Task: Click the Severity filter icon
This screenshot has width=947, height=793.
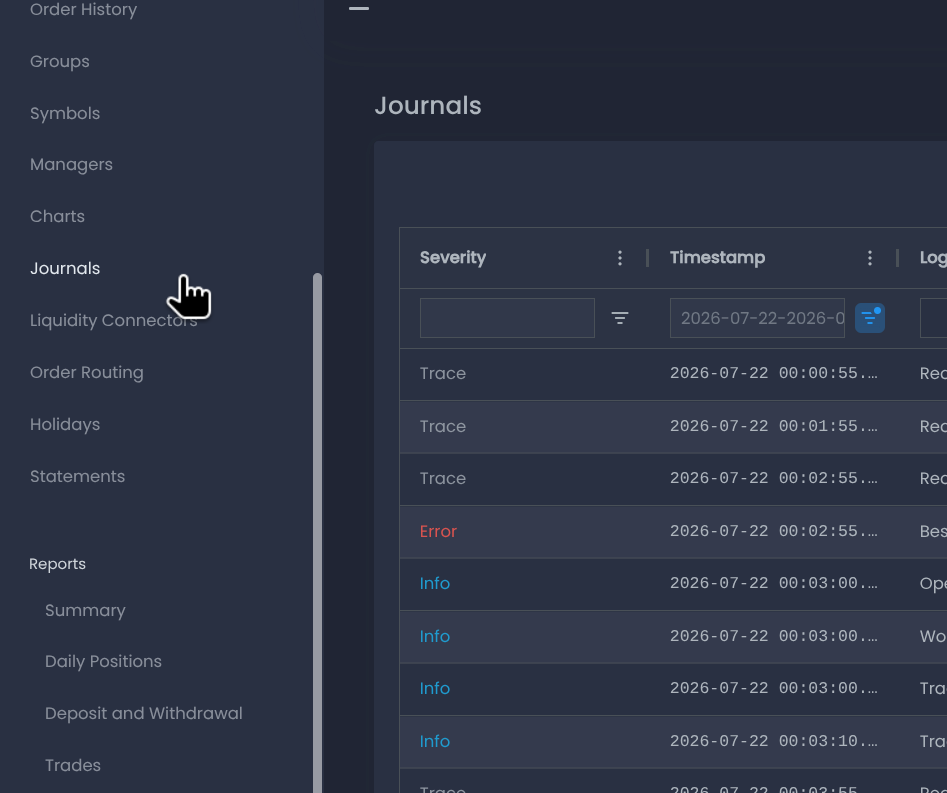Action: (620, 318)
